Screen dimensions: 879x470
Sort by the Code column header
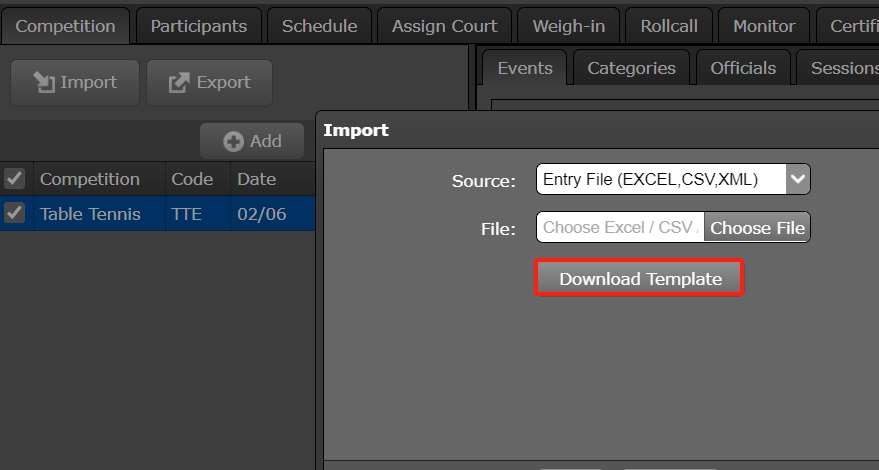click(x=192, y=179)
